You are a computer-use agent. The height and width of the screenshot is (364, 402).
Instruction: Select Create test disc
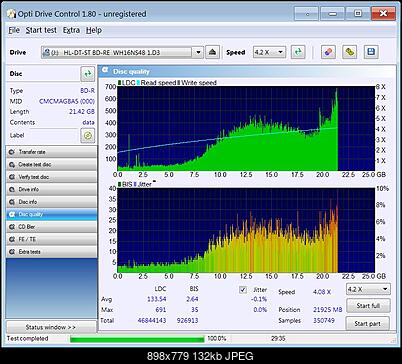click(x=52, y=164)
